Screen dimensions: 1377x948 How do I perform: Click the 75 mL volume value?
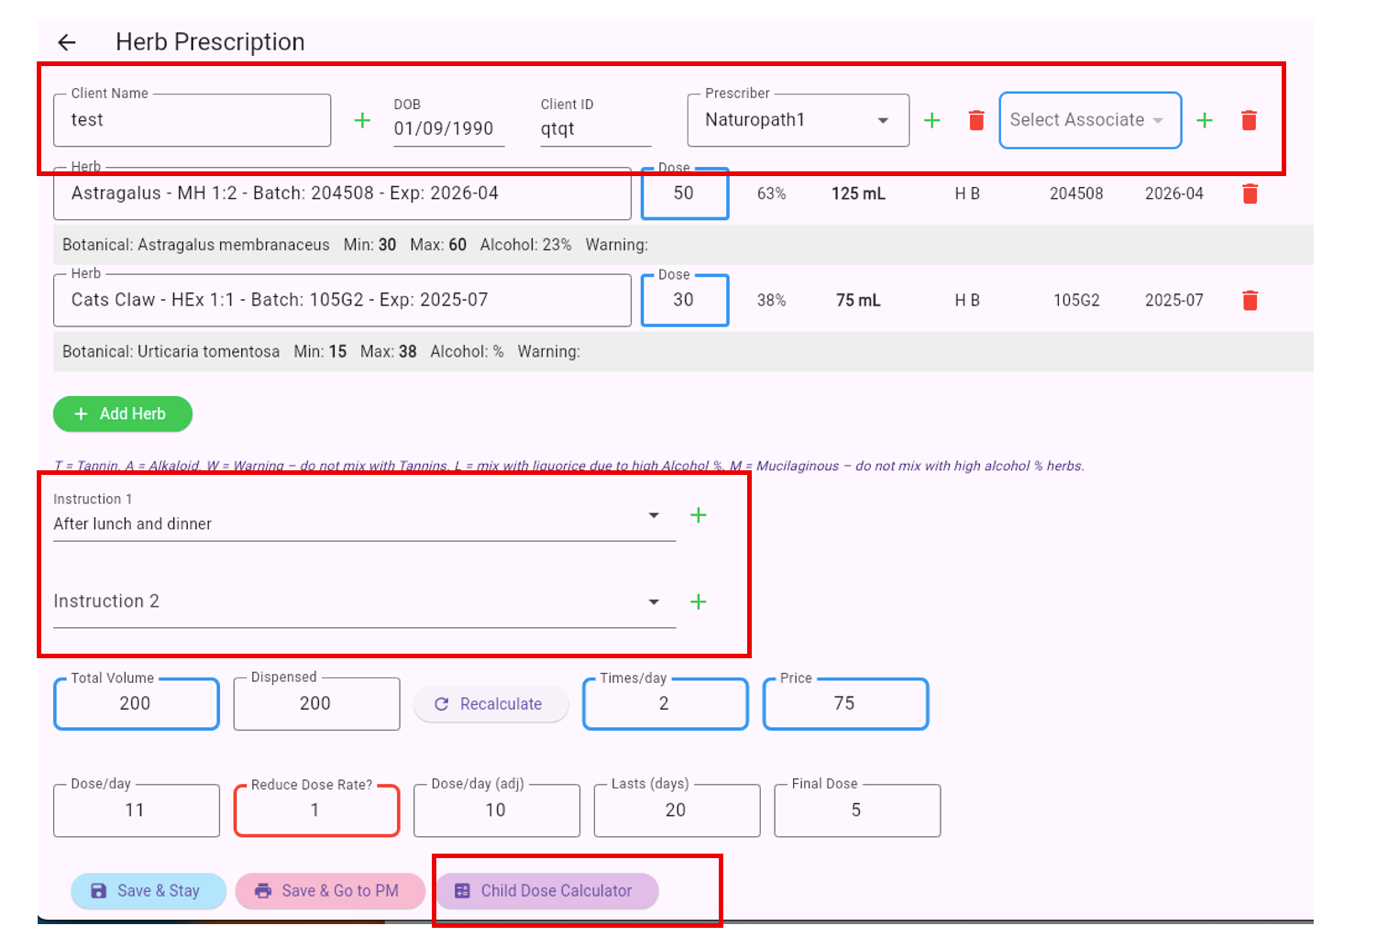click(x=858, y=301)
